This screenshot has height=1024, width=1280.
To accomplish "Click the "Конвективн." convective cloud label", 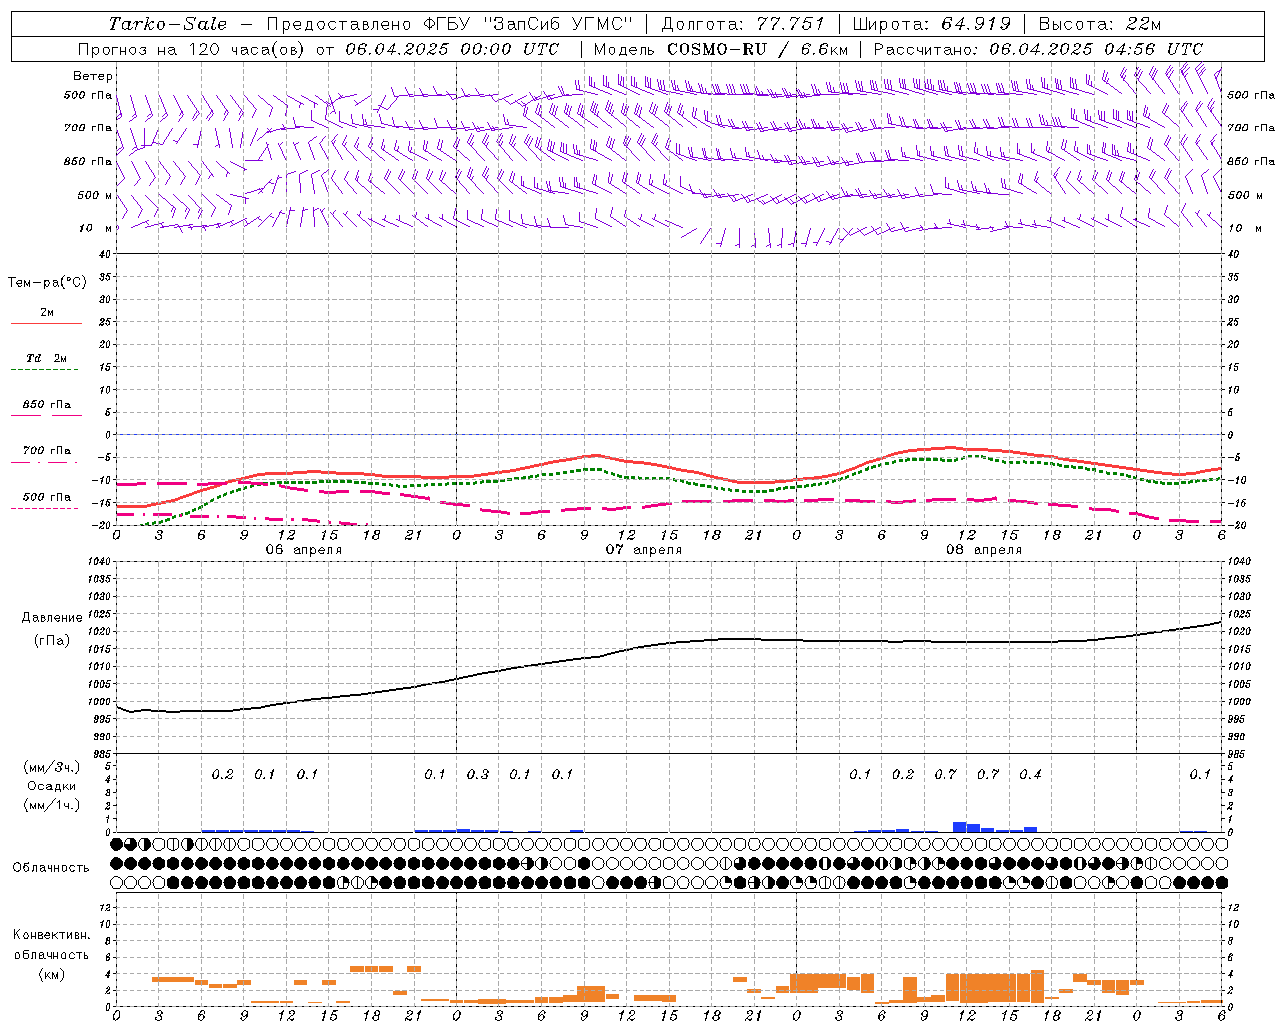I will point(51,935).
